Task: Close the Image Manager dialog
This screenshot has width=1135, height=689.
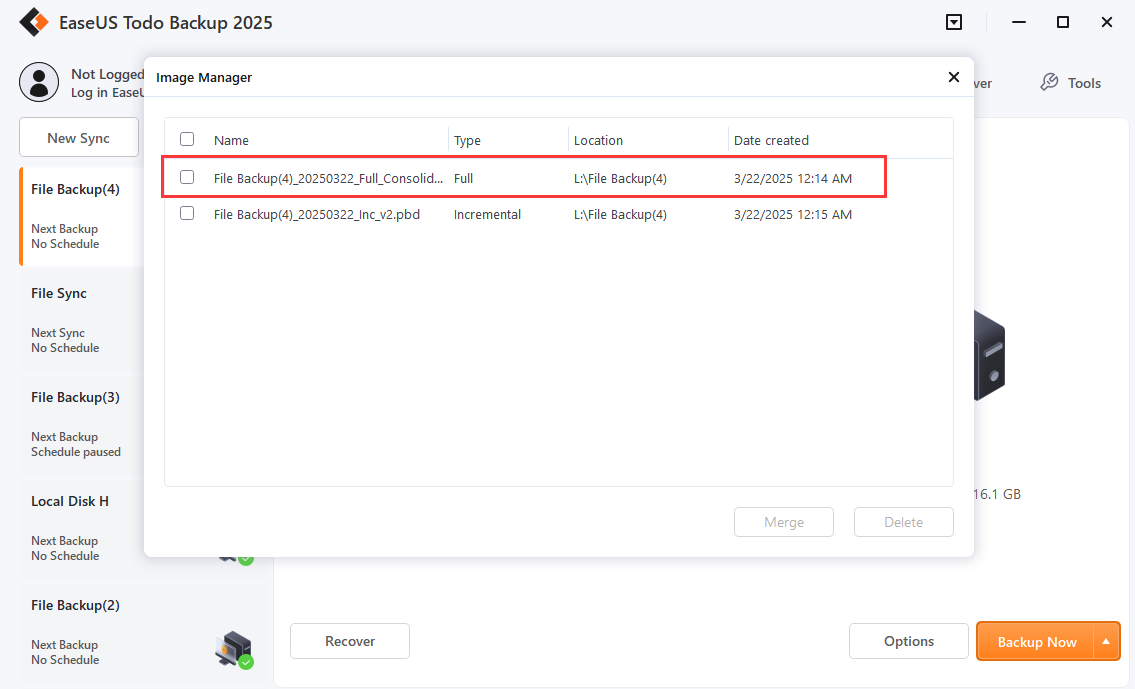Action: click(x=953, y=77)
